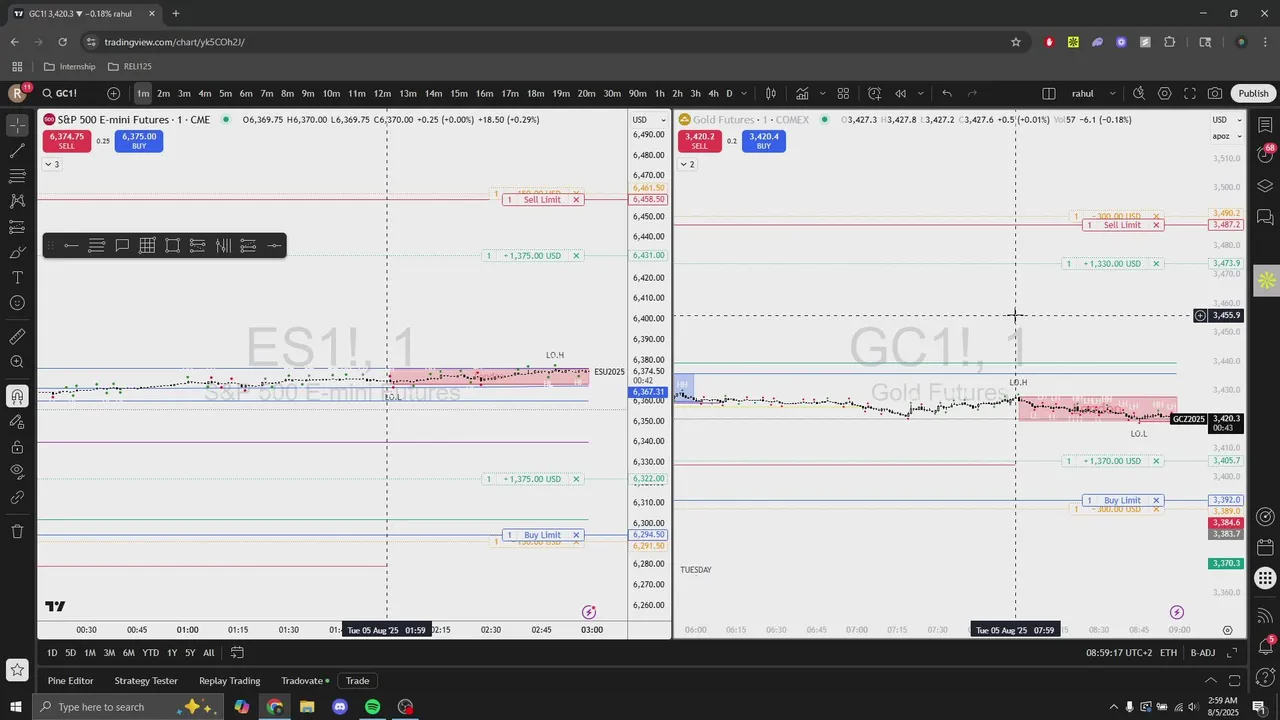The image size is (1280, 720).
Task: Expand the time interval dropdown
Action: click(745, 93)
